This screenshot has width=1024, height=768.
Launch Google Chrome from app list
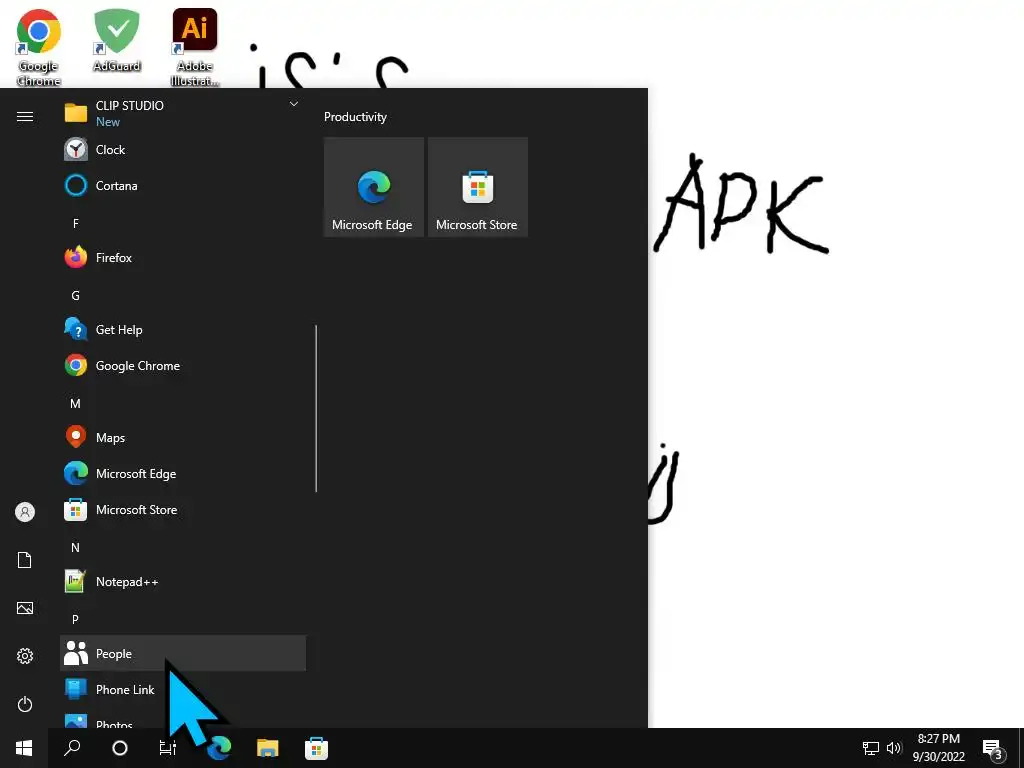click(183, 366)
